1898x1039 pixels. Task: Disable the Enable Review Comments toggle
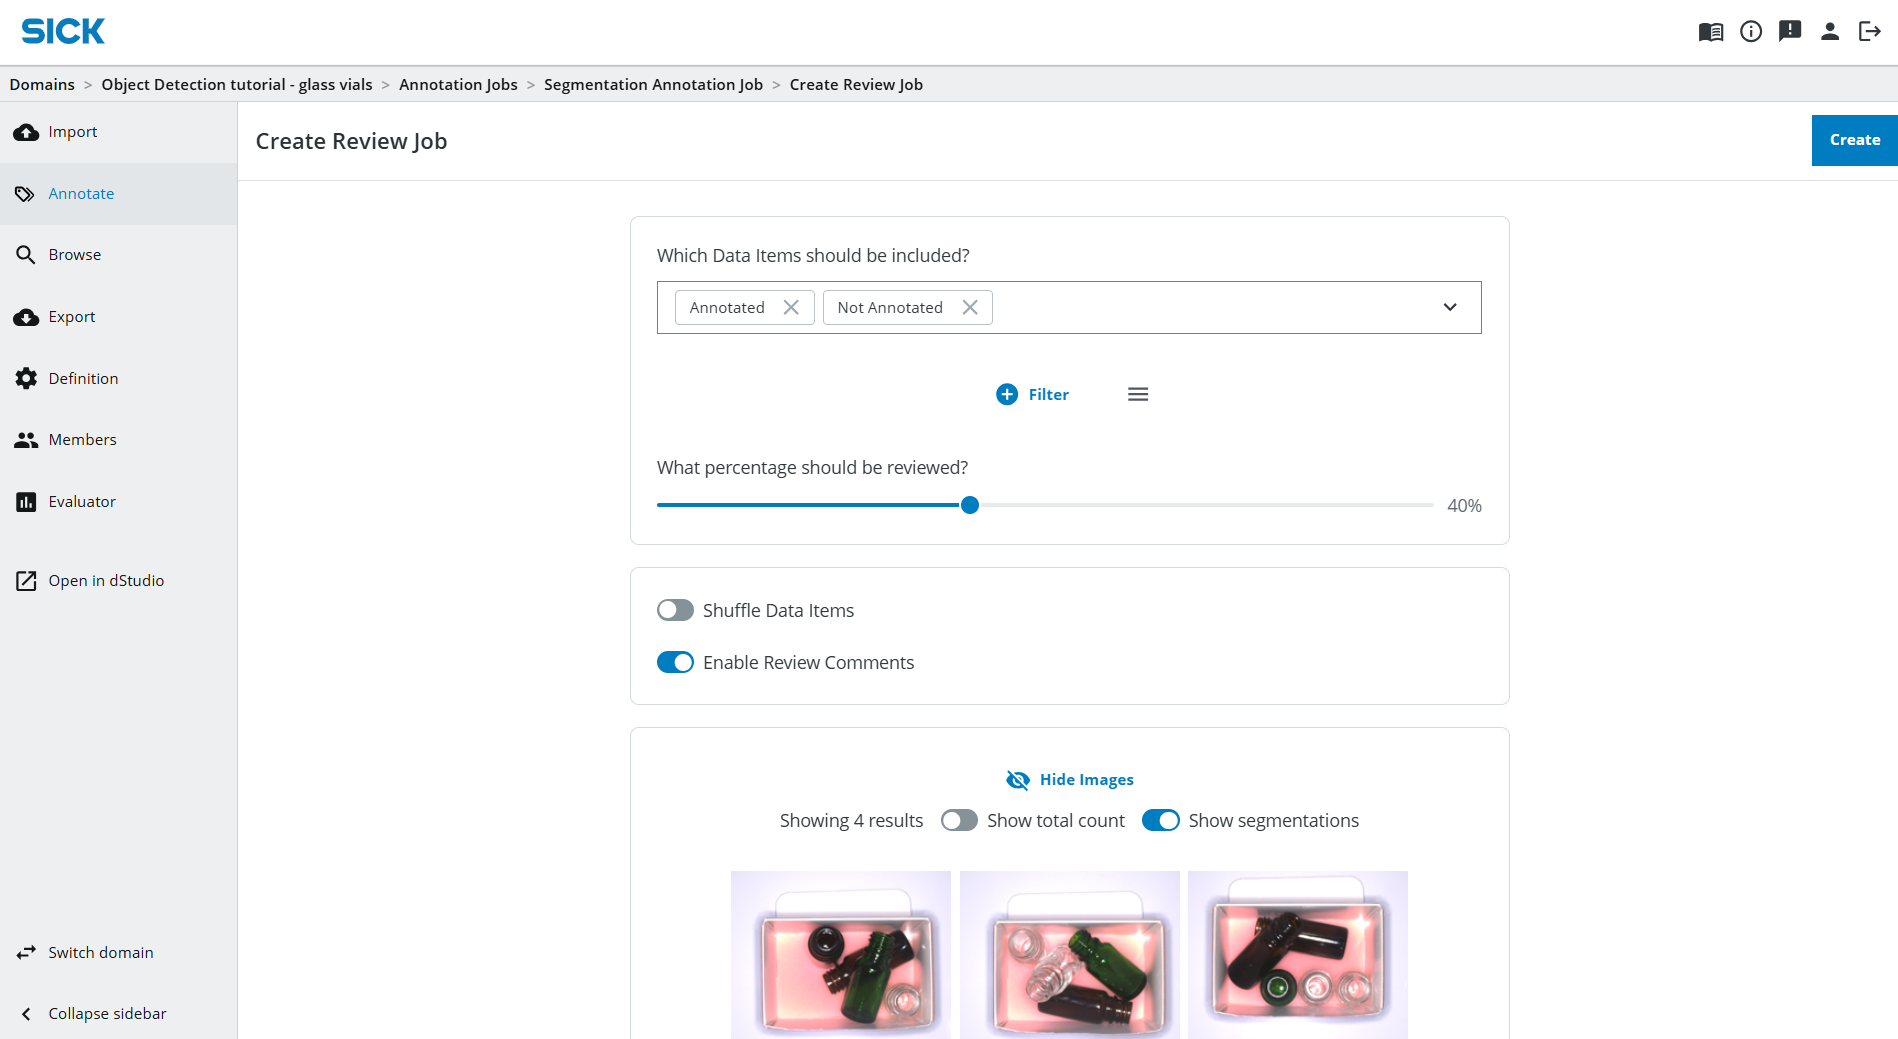click(x=675, y=662)
